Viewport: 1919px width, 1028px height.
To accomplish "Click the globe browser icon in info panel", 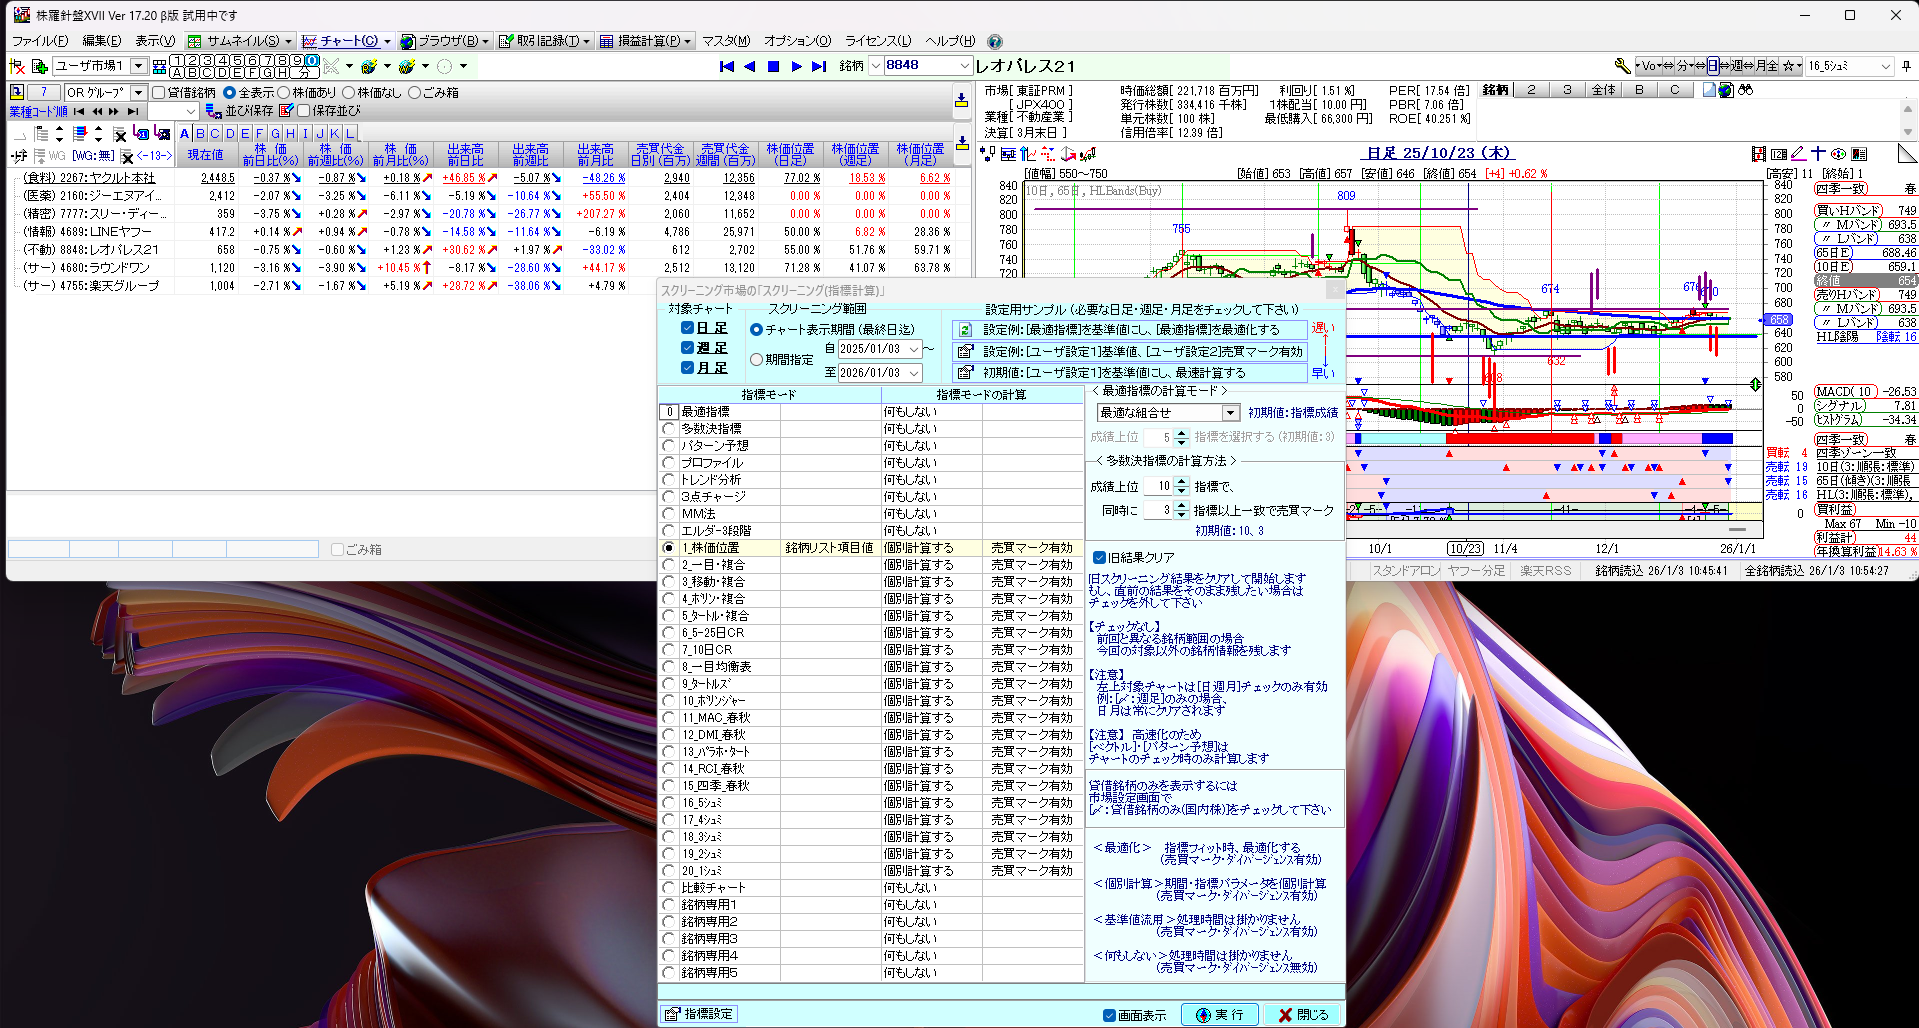I will pyautogui.click(x=1725, y=90).
